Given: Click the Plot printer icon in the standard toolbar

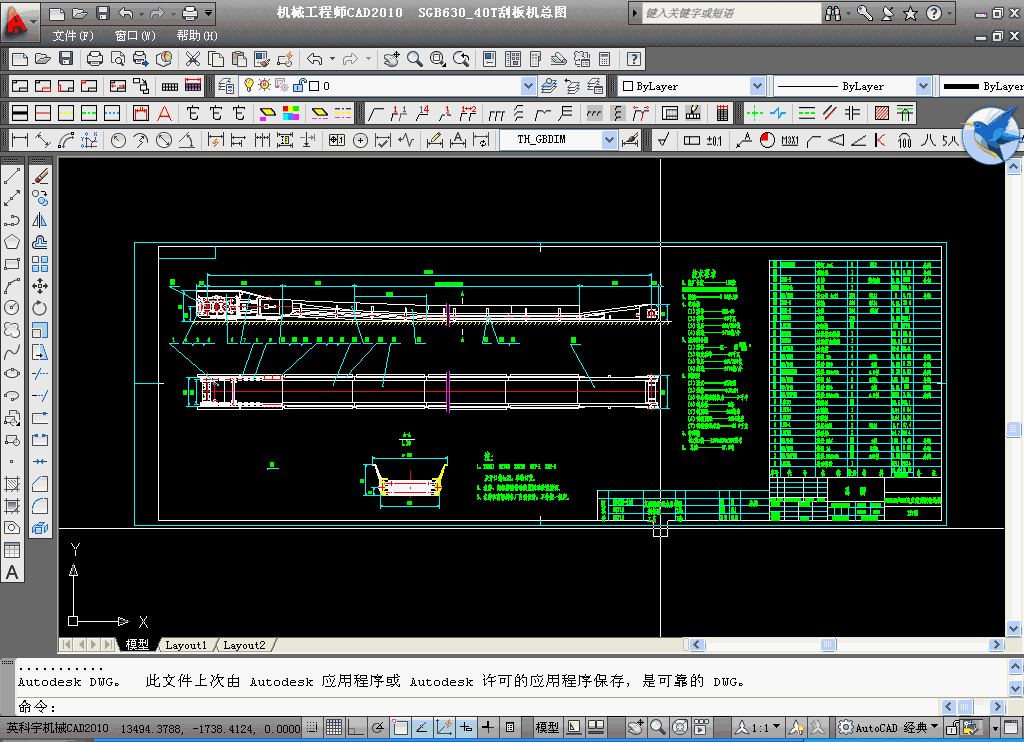Looking at the screenshot, I should click(x=95, y=59).
